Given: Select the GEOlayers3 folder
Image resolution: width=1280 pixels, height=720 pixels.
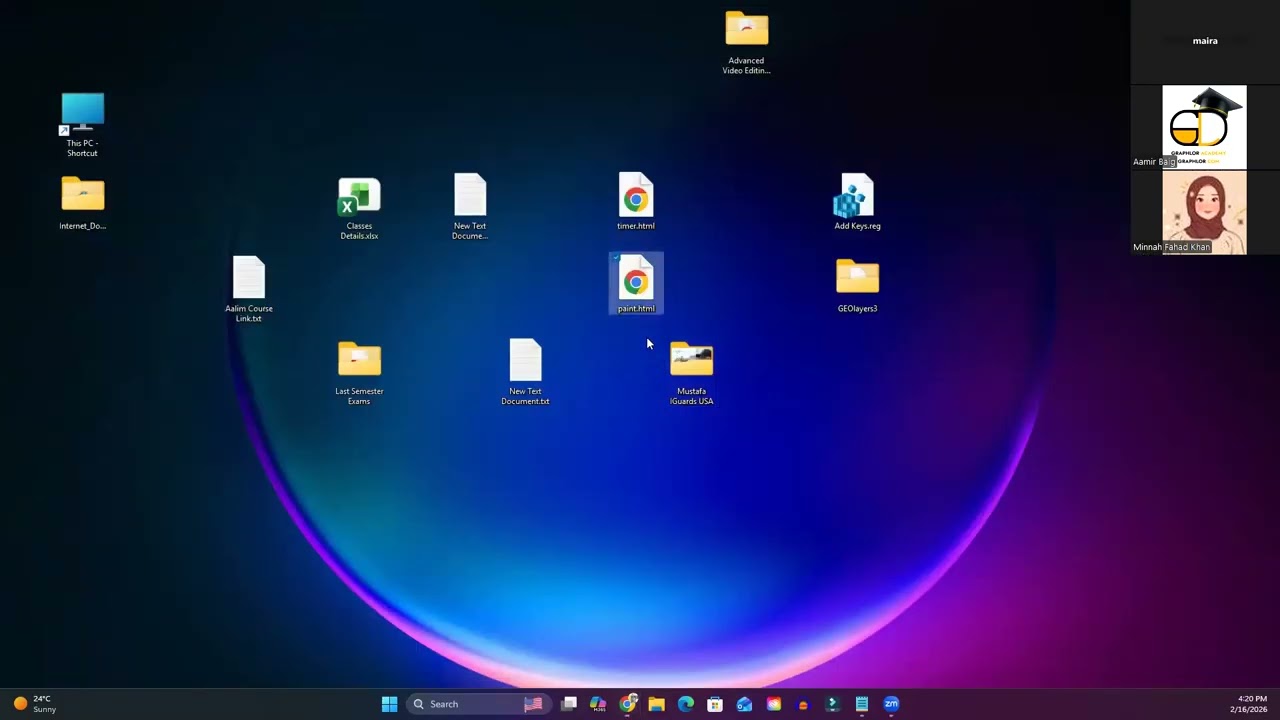Looking at the screenshot, I should (x=857, y=285).
